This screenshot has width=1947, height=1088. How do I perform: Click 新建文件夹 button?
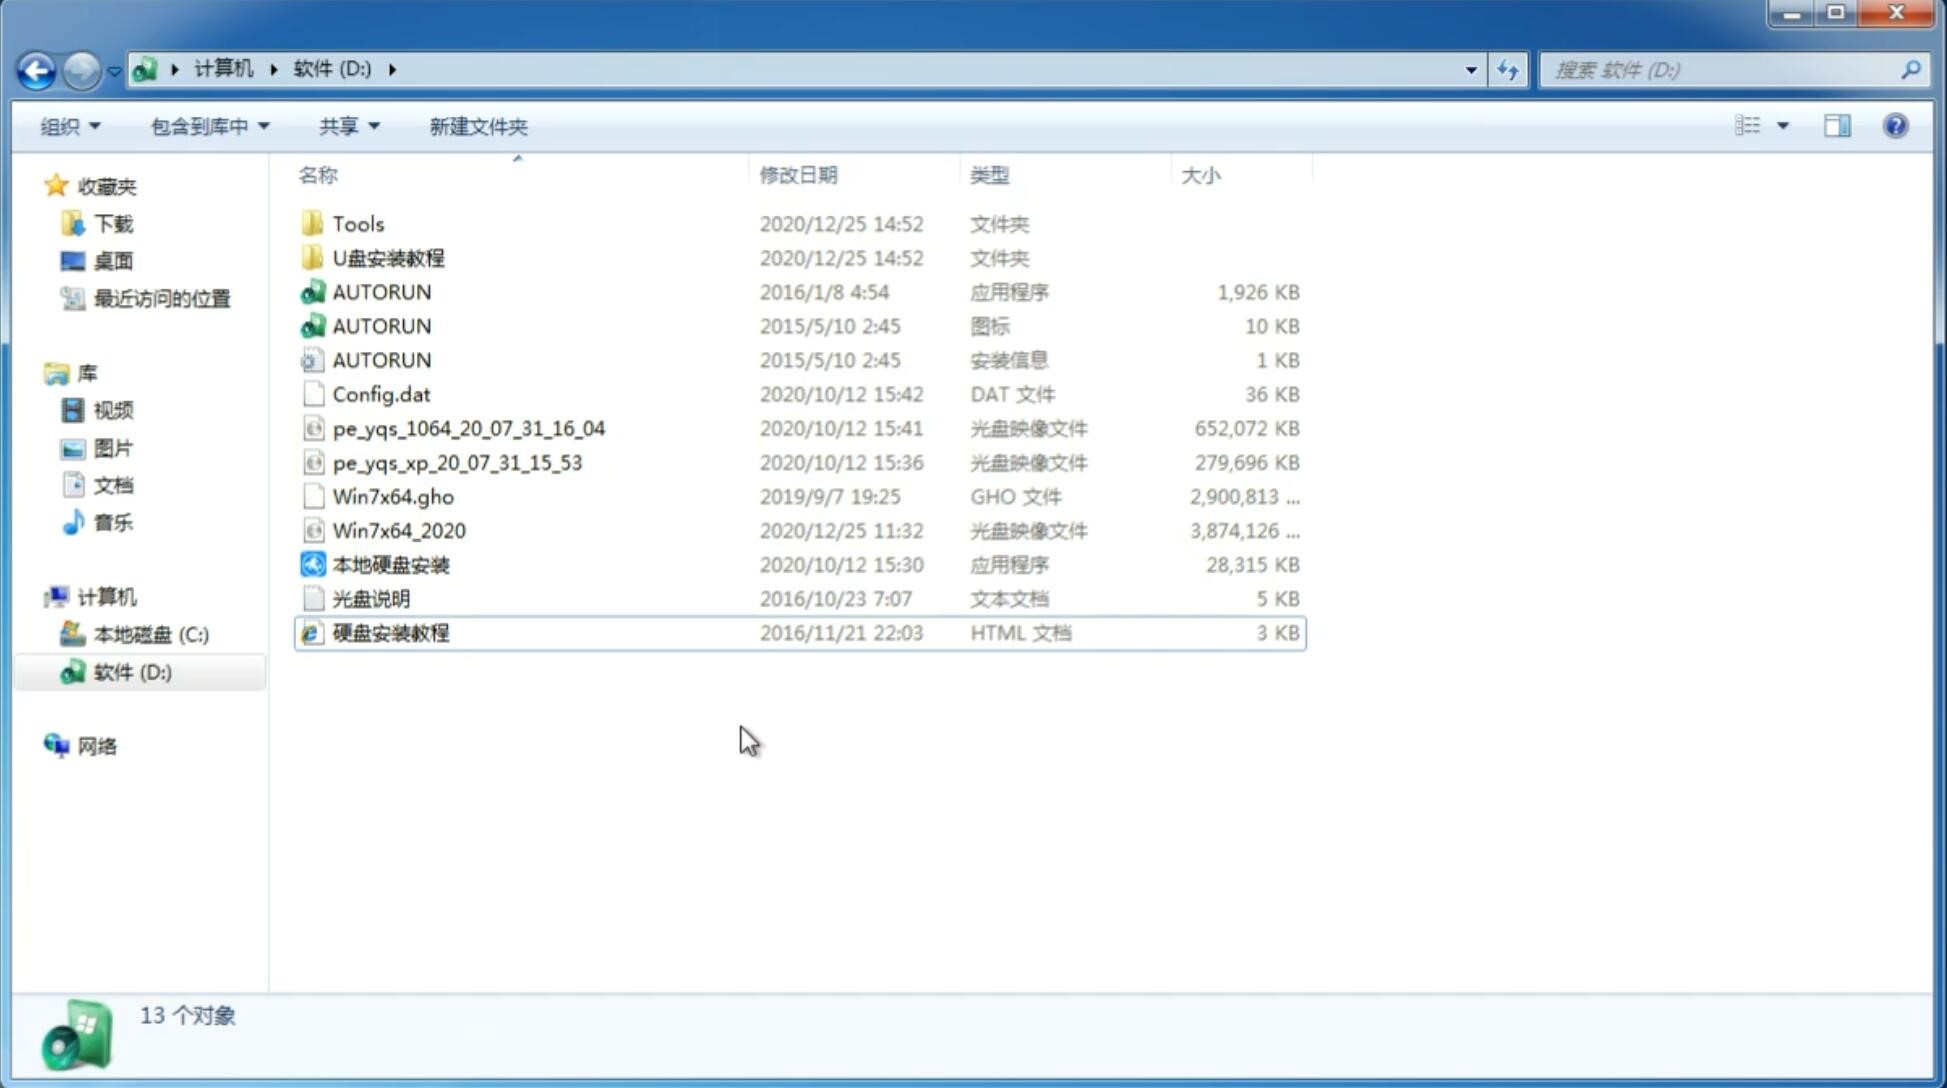coord(479,124)
